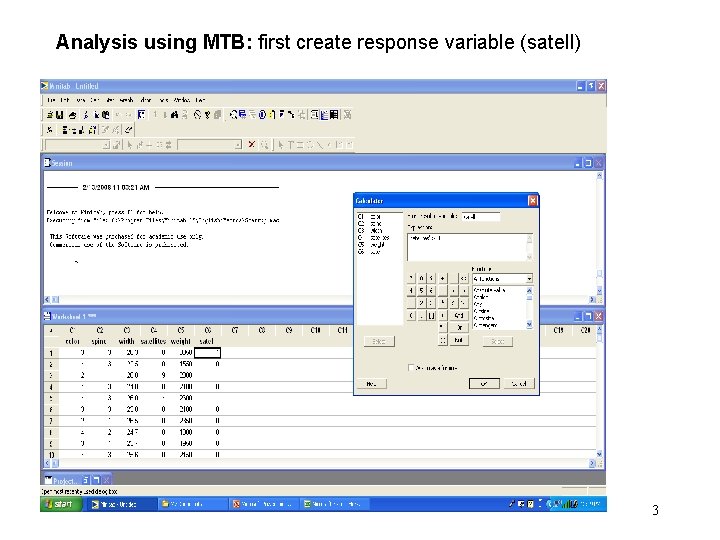Image resolution: width=720 pixels, height=540 pixels.
Task: Click the Current Data Window toolbar icon
Action: (x=324, y=115)
